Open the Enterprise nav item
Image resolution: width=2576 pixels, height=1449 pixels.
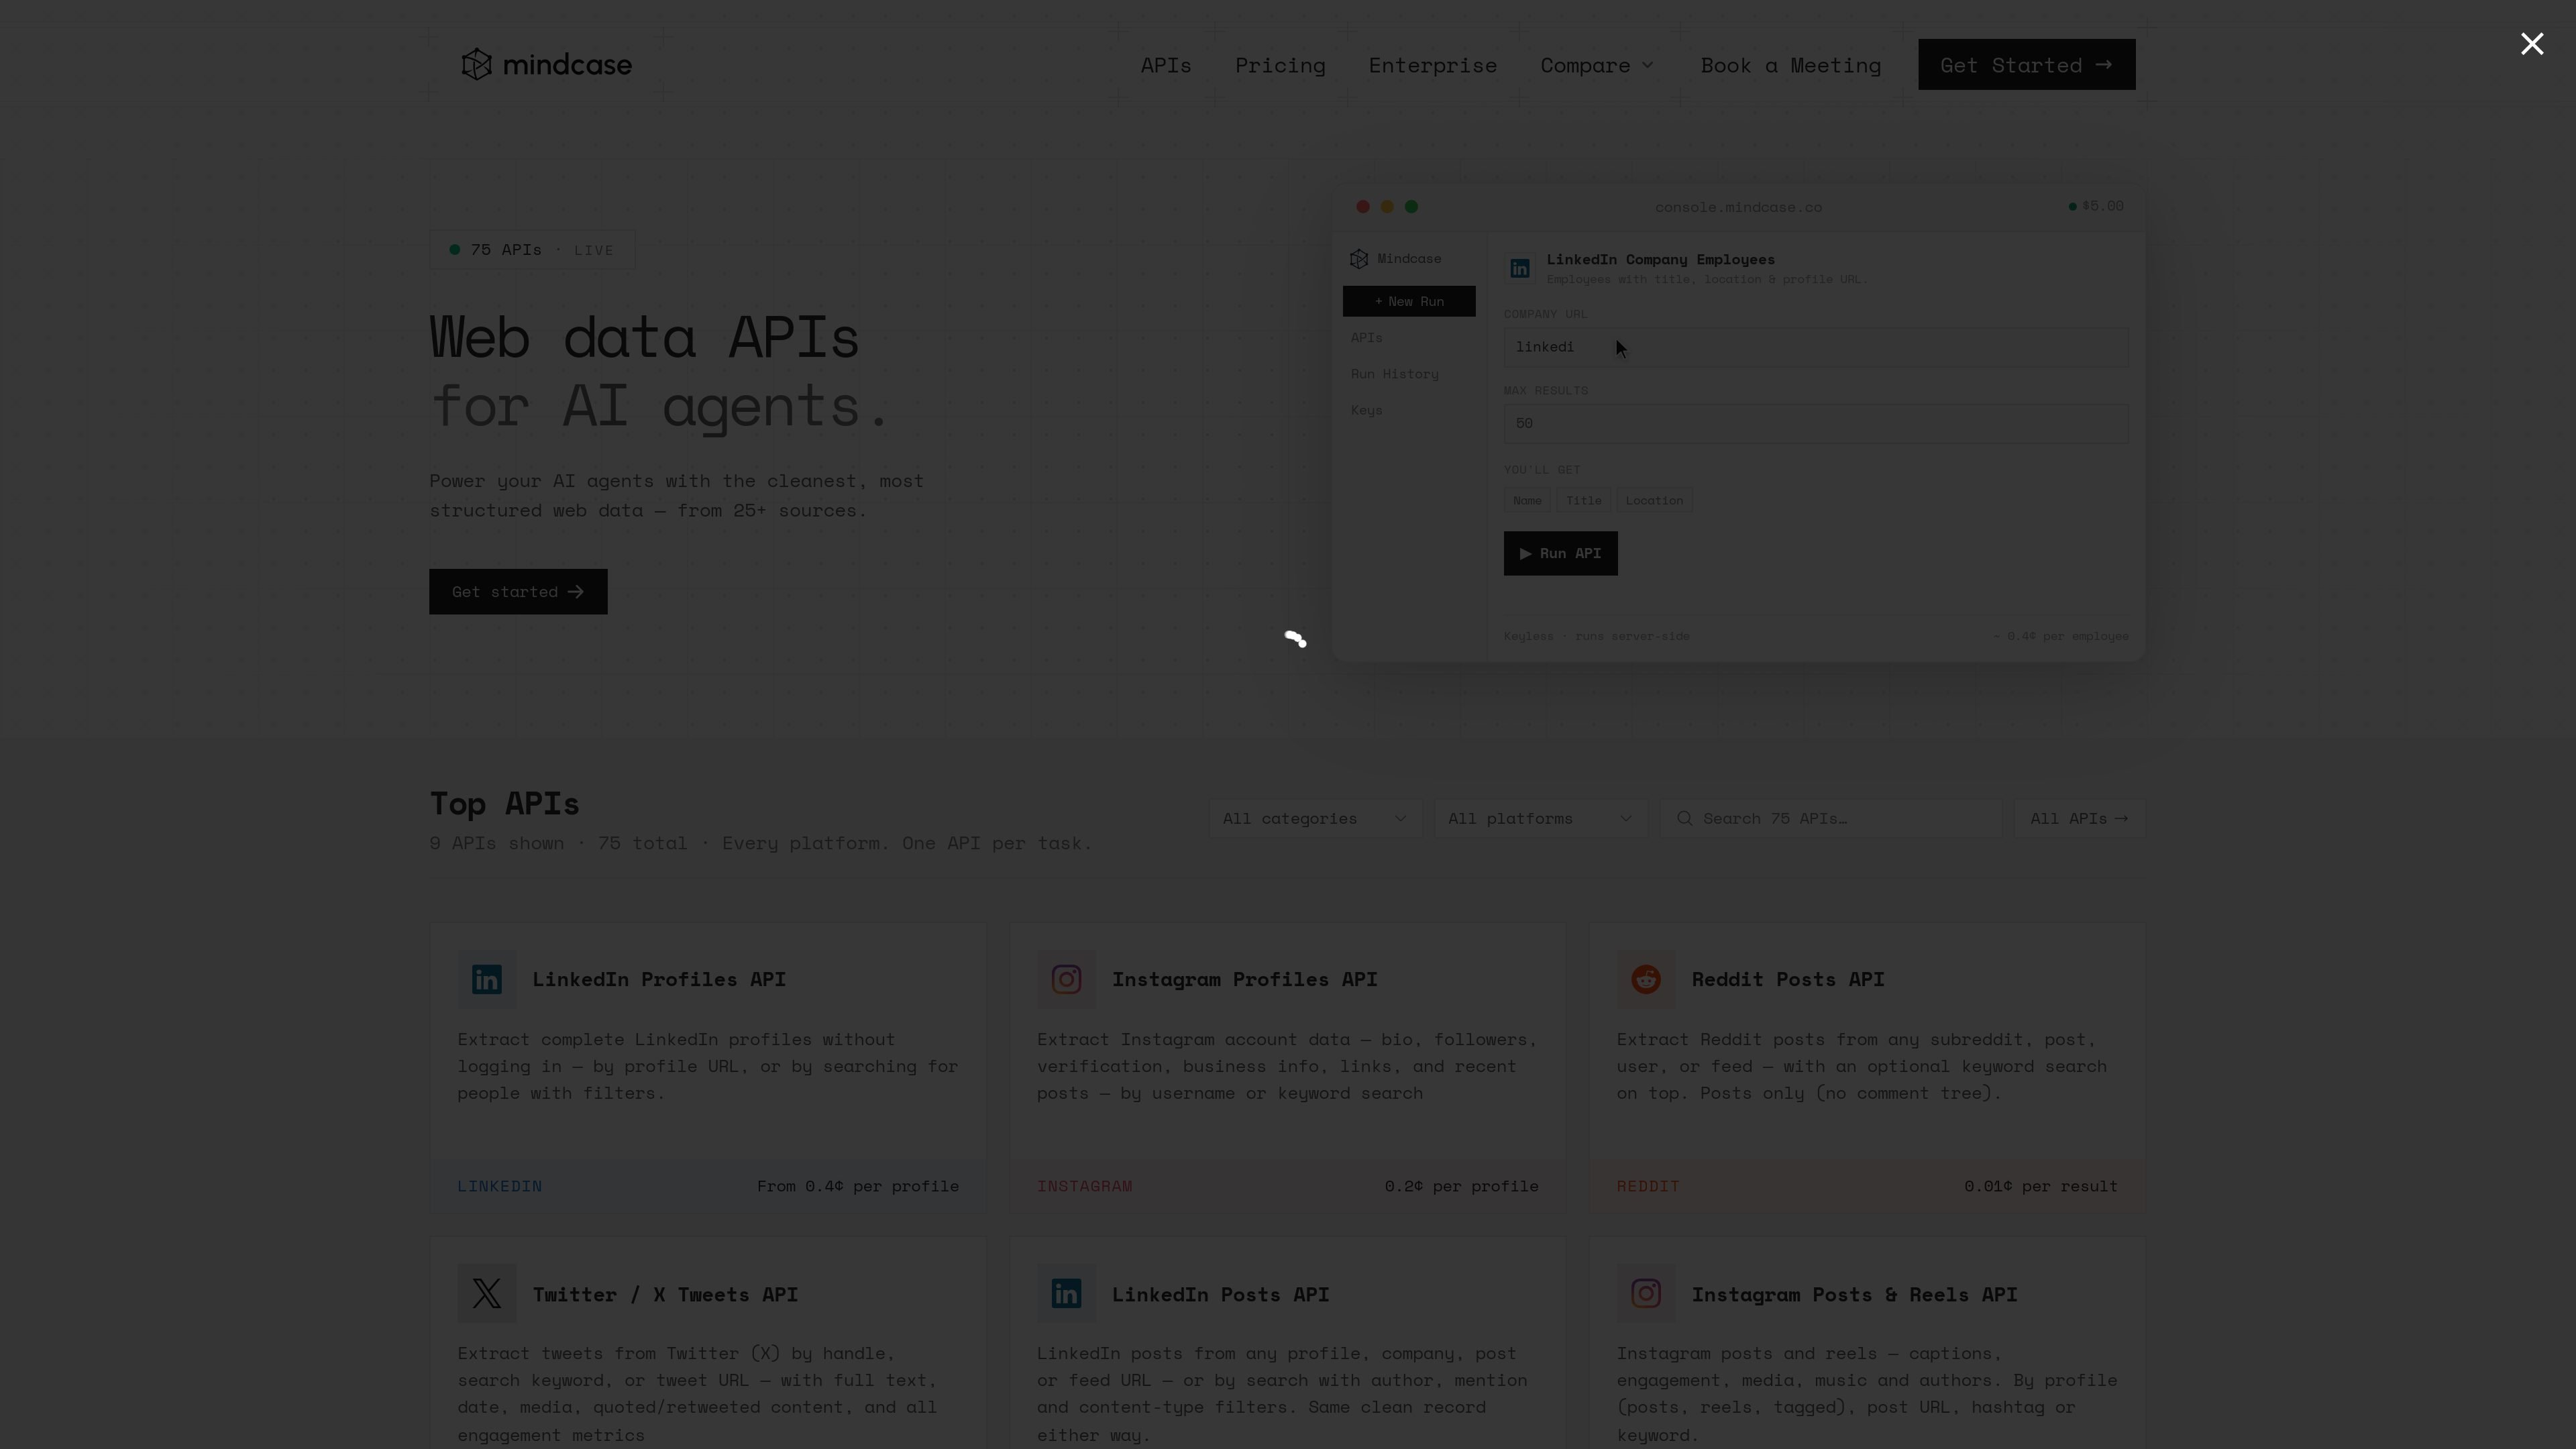coord(1432,65)
